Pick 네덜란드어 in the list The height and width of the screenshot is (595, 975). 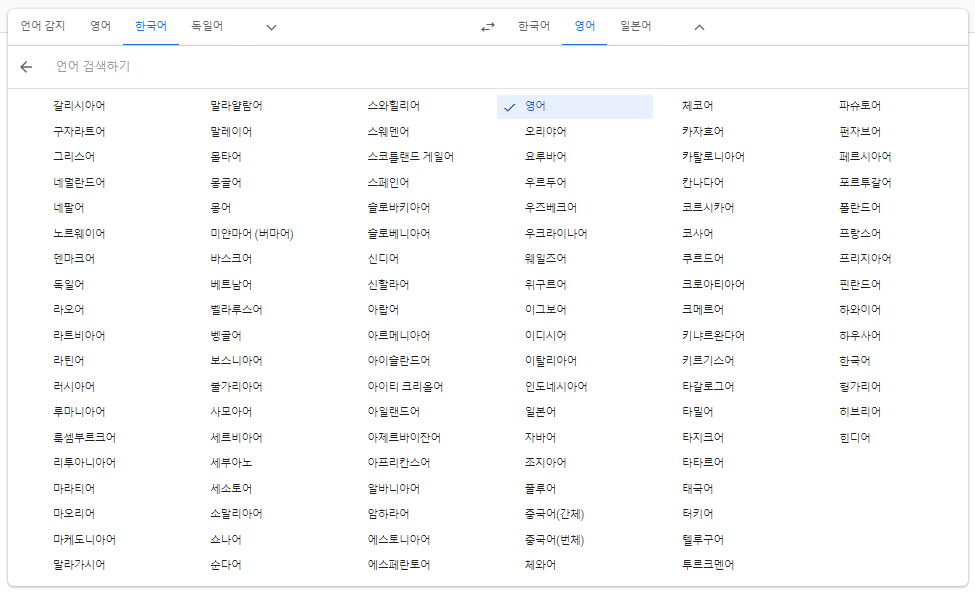[x=79, y=183]
